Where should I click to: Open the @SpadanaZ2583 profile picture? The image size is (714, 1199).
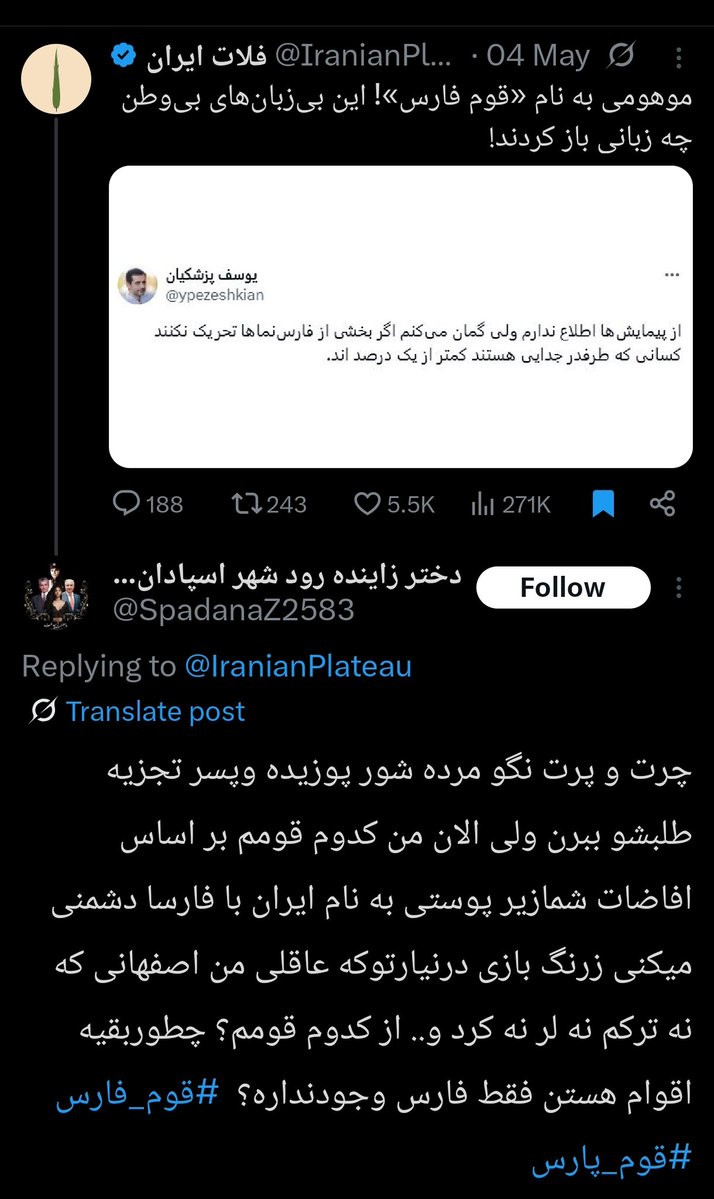tap(56, 596)
